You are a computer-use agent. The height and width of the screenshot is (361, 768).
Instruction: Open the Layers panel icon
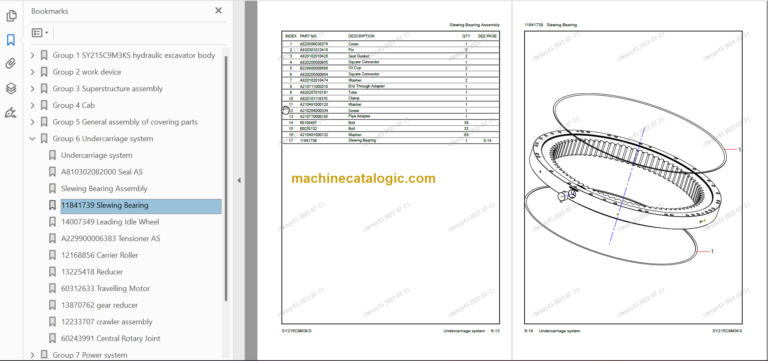coord(11,88)
